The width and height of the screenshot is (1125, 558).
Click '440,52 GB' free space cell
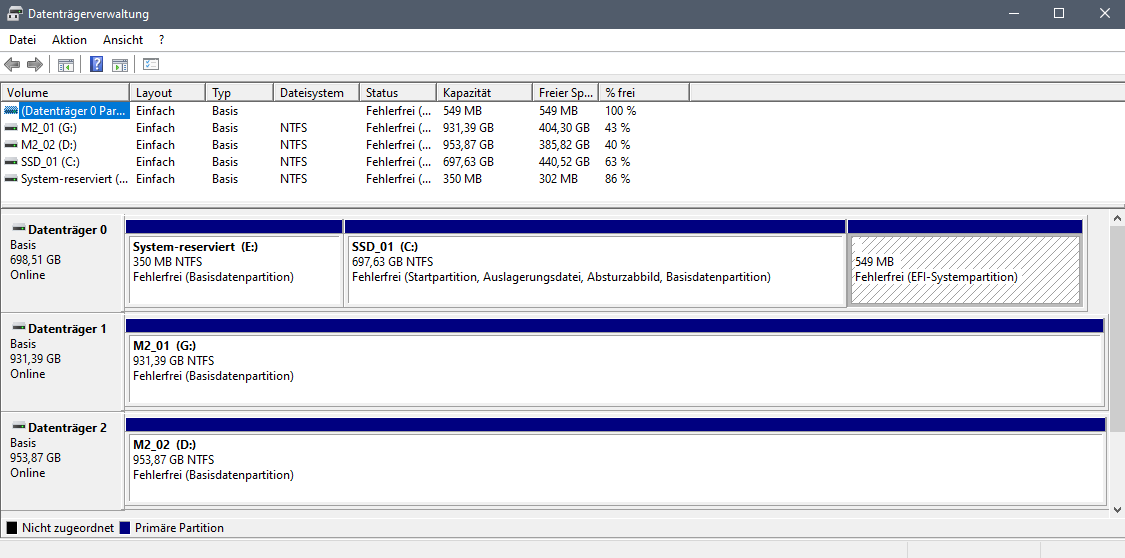pos(564,162)
